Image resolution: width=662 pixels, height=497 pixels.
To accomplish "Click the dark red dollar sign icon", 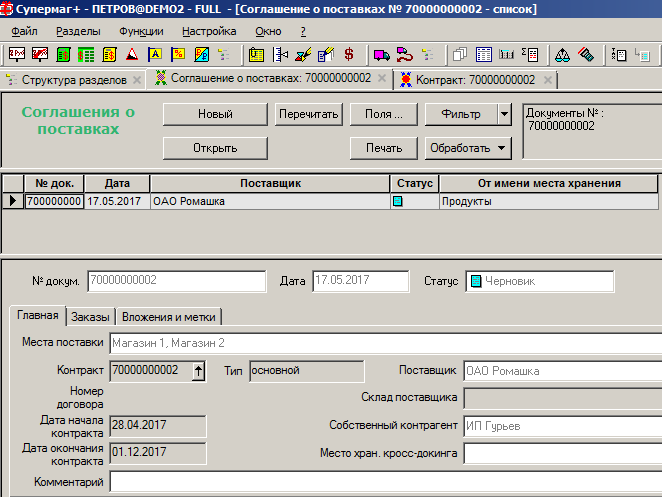I will (x=349, y=54).
